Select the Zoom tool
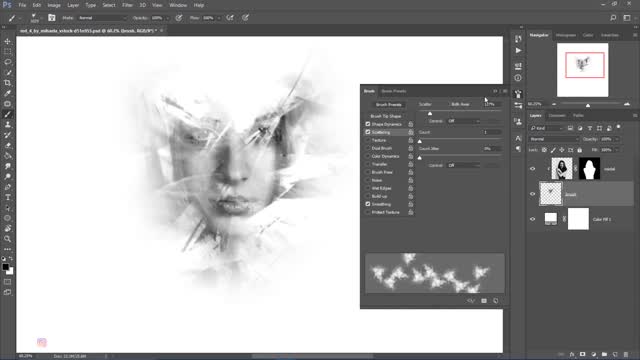 (7, 239)
